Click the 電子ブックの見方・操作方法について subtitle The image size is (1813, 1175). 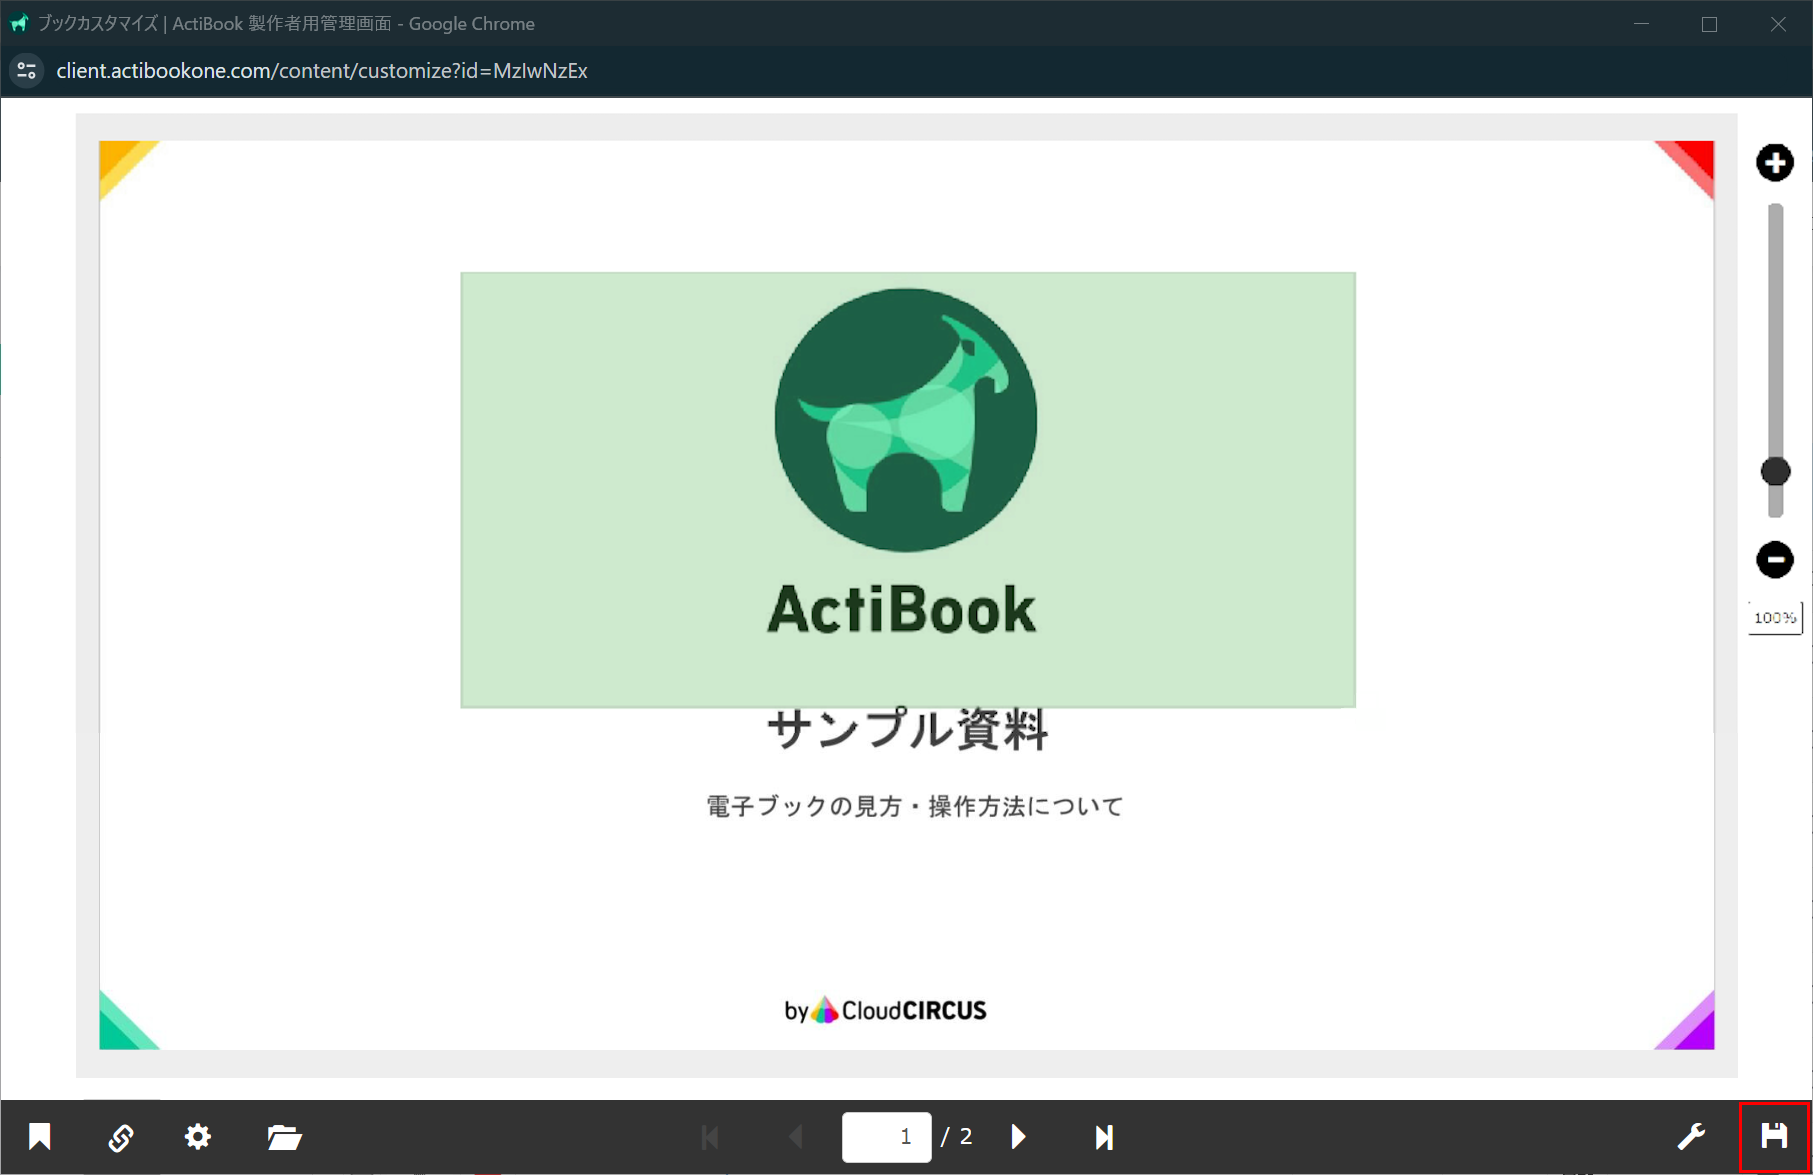pos(915,806)
